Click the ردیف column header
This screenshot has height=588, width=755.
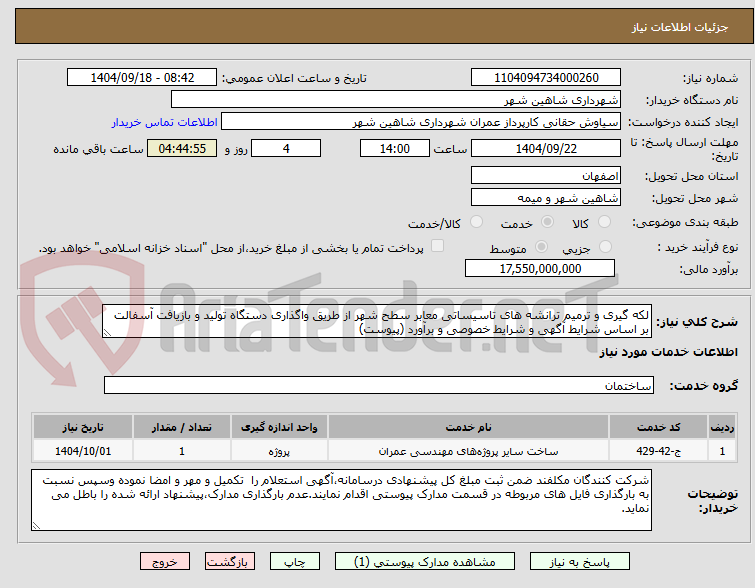coord(722,427)
